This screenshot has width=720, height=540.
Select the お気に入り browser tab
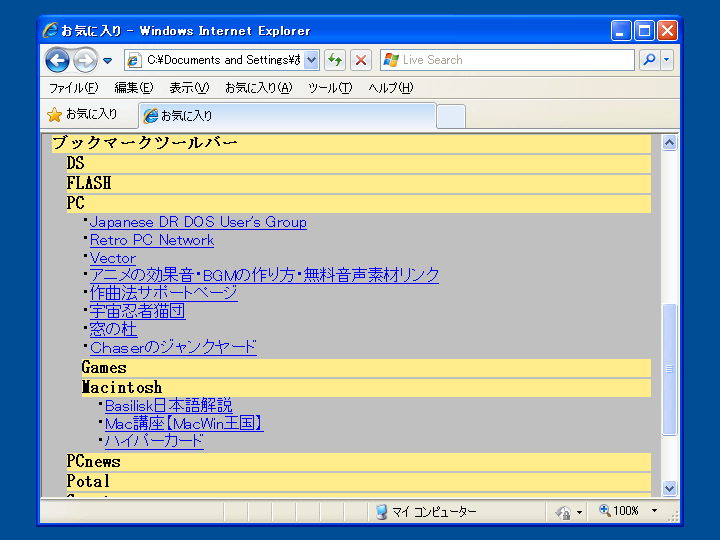click(x=287, y=116)
